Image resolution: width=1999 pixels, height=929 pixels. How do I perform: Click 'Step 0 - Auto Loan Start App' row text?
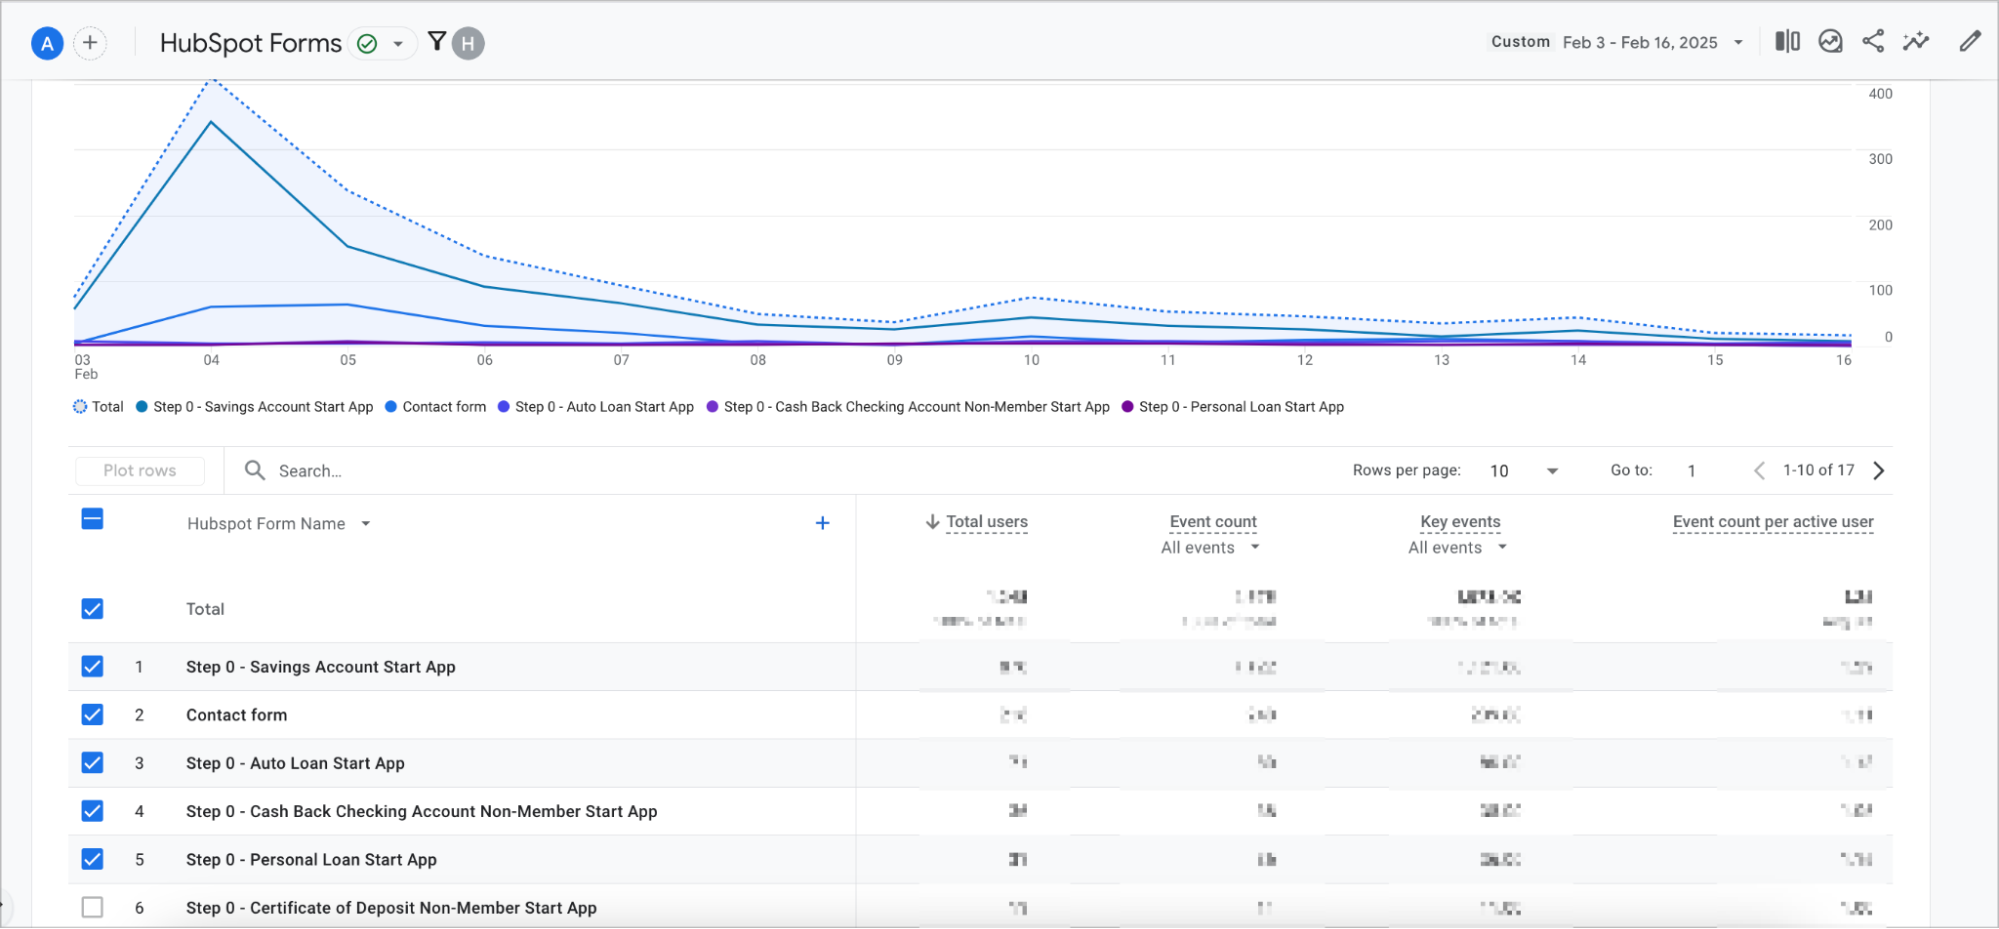(295, 763)
